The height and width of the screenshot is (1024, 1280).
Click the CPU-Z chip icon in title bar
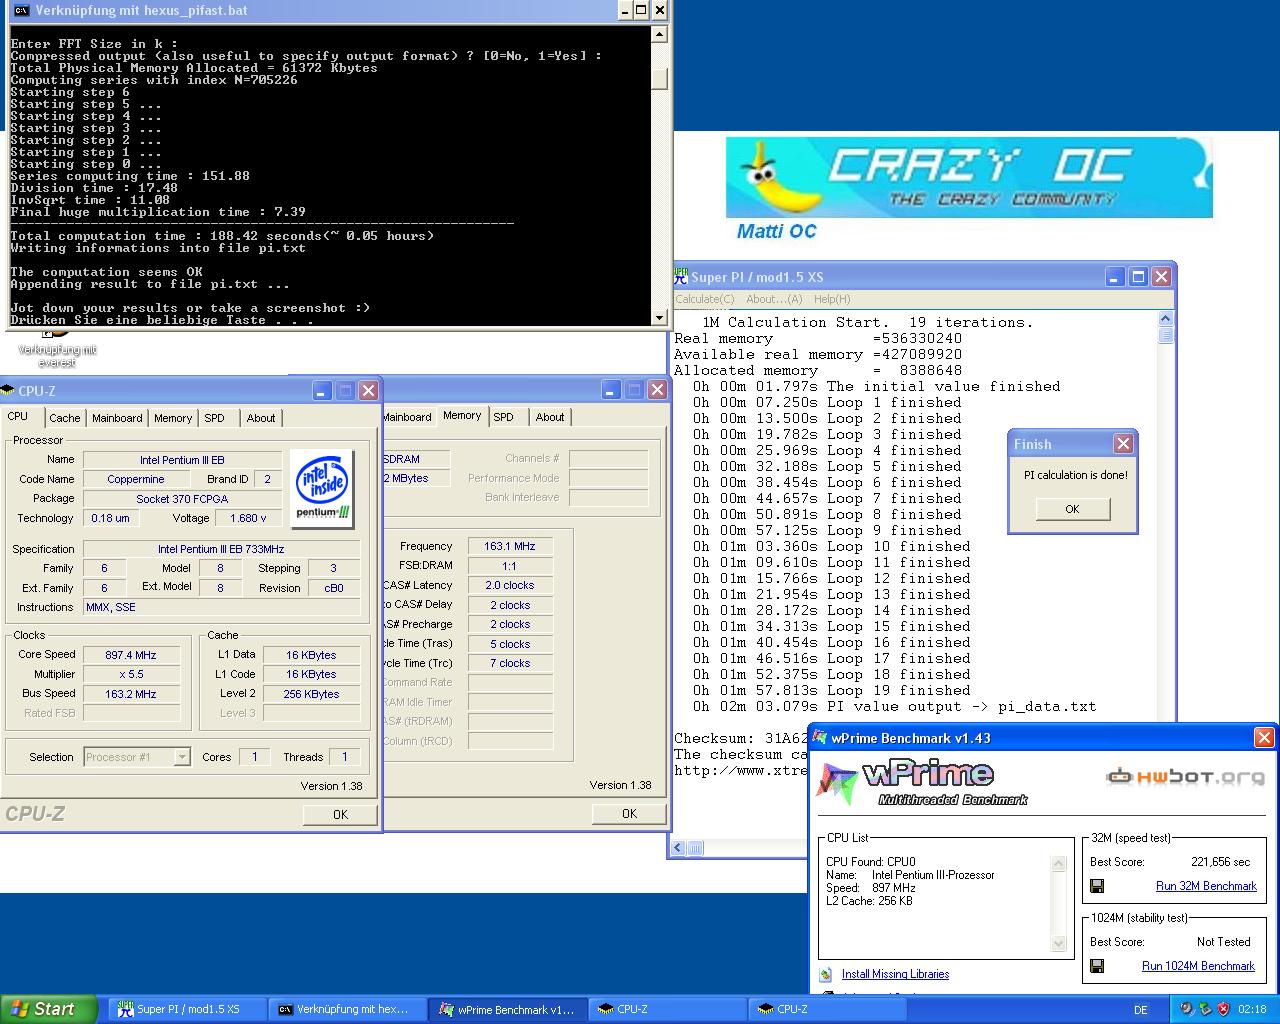[8, 390]
